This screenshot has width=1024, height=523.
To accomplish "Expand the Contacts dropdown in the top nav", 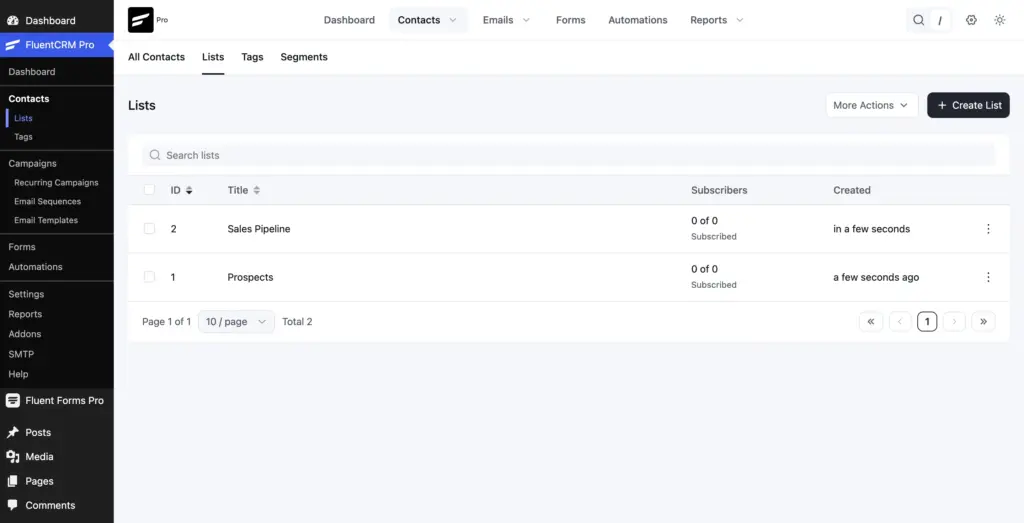I will coord(453,20).
